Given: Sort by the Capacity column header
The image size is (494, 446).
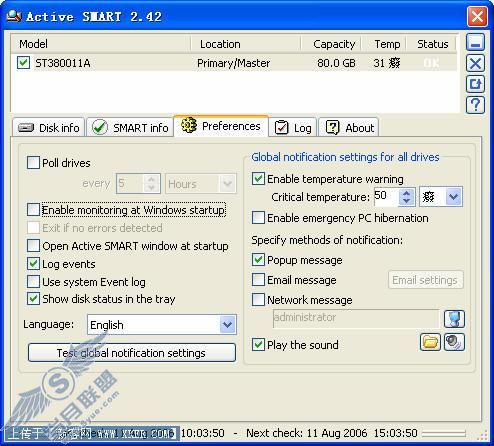Looking at the screenshot, I should click(331, 44).
